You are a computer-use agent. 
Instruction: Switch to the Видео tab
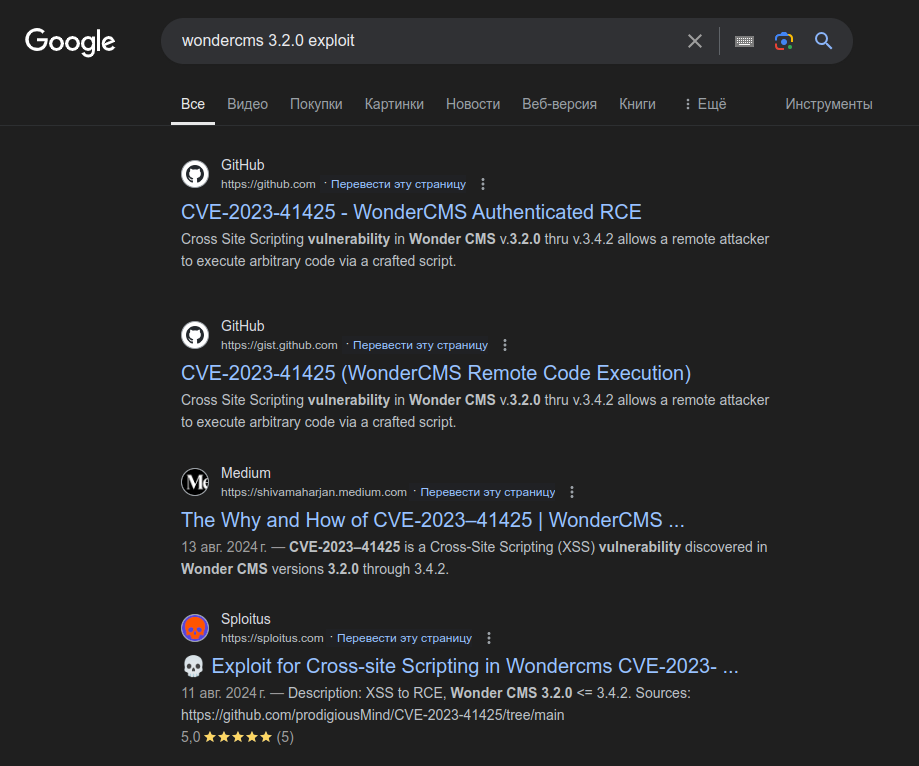(x=247, y=104)
